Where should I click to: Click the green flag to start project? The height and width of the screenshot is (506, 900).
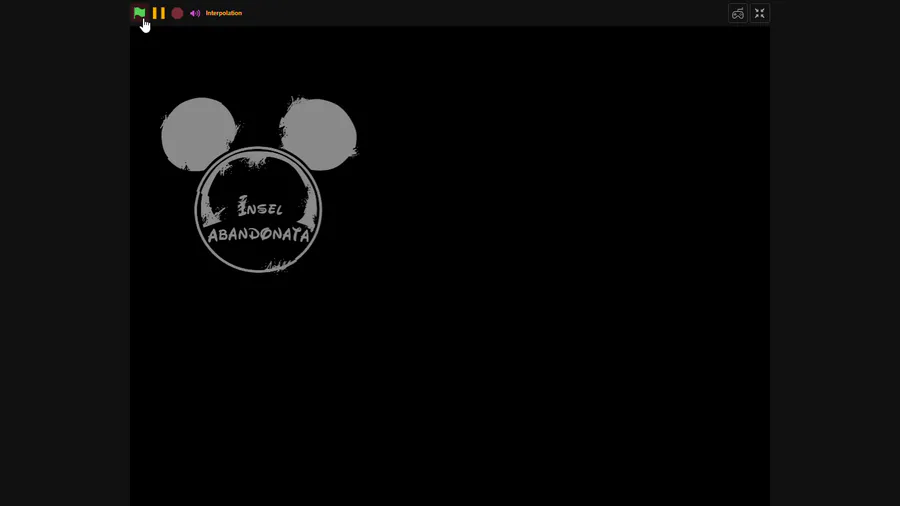click(x=139, y=13)
